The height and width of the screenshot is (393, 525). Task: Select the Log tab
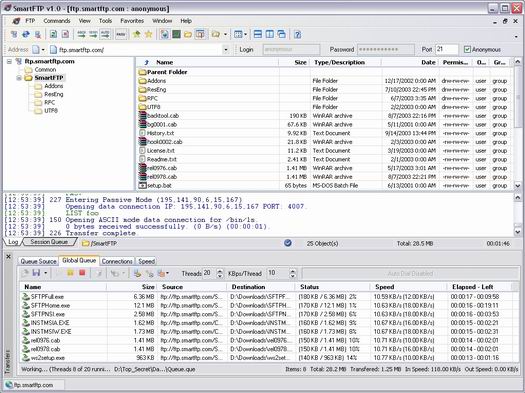[13, 242]
